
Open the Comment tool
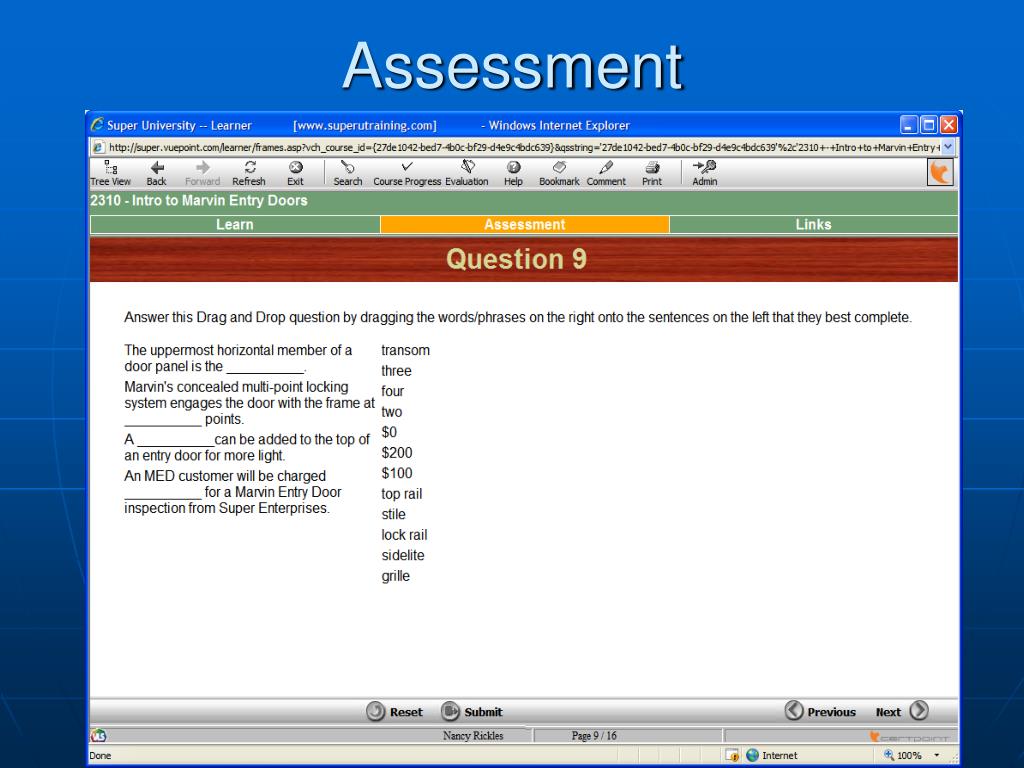[606, 174]
